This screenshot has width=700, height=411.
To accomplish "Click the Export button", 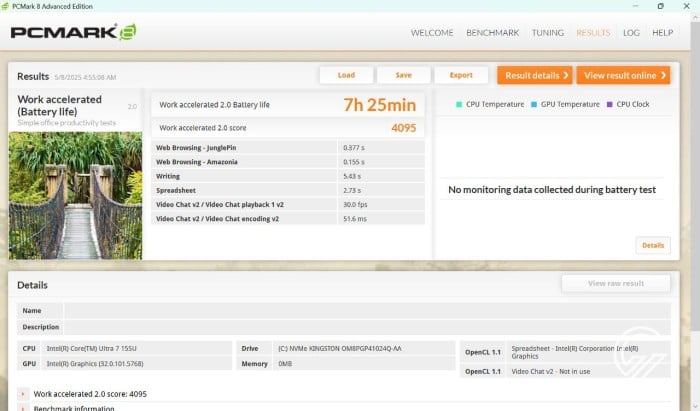I will click(x=461, y=75).
